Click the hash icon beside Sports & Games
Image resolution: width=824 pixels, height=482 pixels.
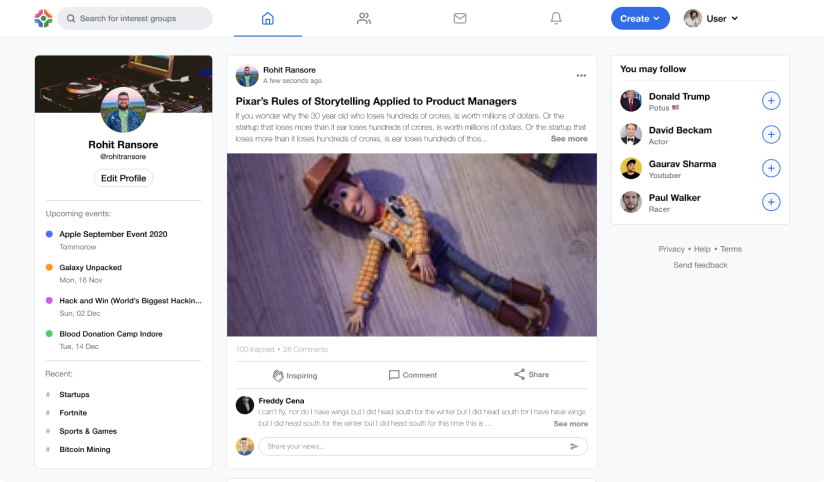(x=48, y=431)
